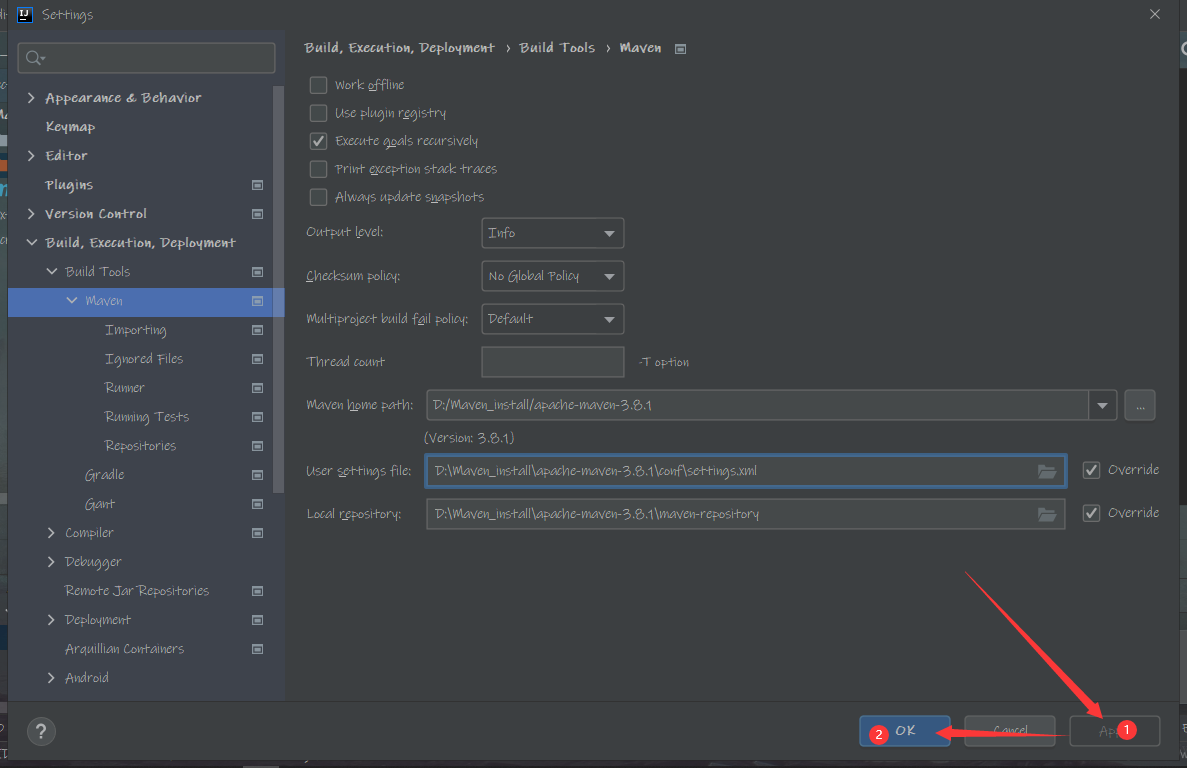The width and height of the screenshot is (1187, 768).
Task: Select Plugins in settings tree
Action: [69, 185]
